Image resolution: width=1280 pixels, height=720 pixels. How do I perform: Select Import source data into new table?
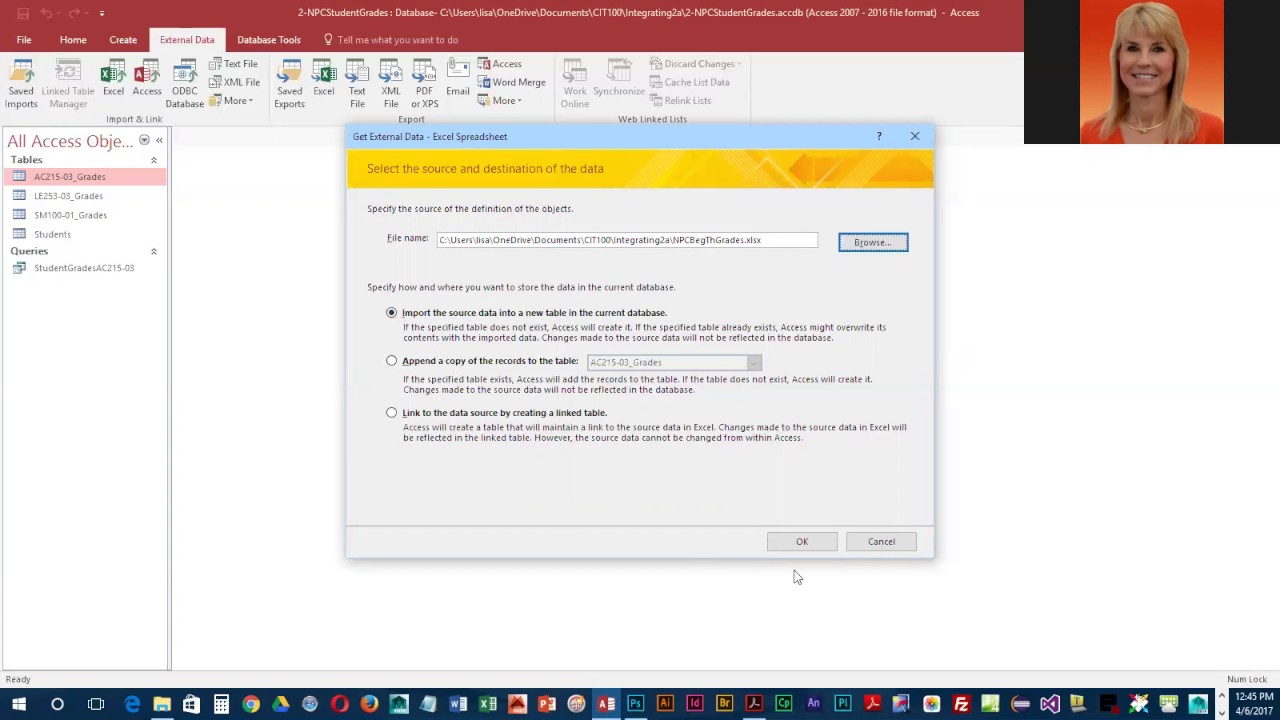[391, 313]
